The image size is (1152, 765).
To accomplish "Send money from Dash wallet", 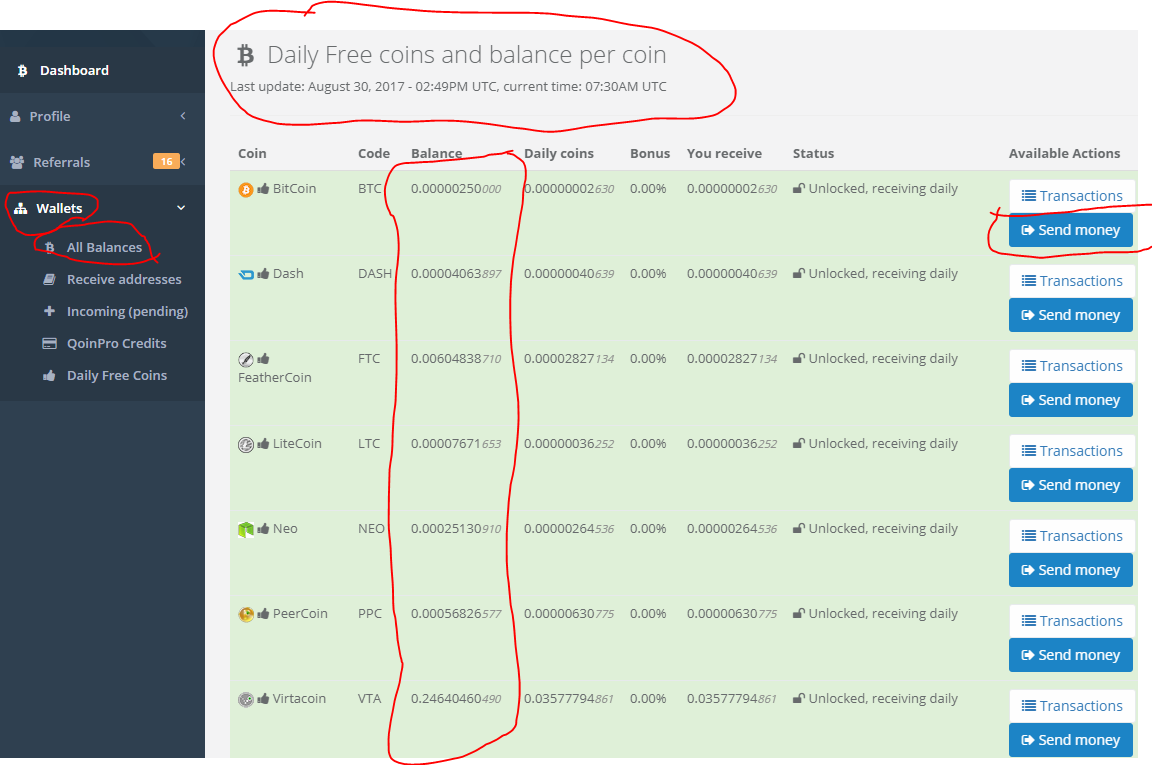I will (1070, 315).
